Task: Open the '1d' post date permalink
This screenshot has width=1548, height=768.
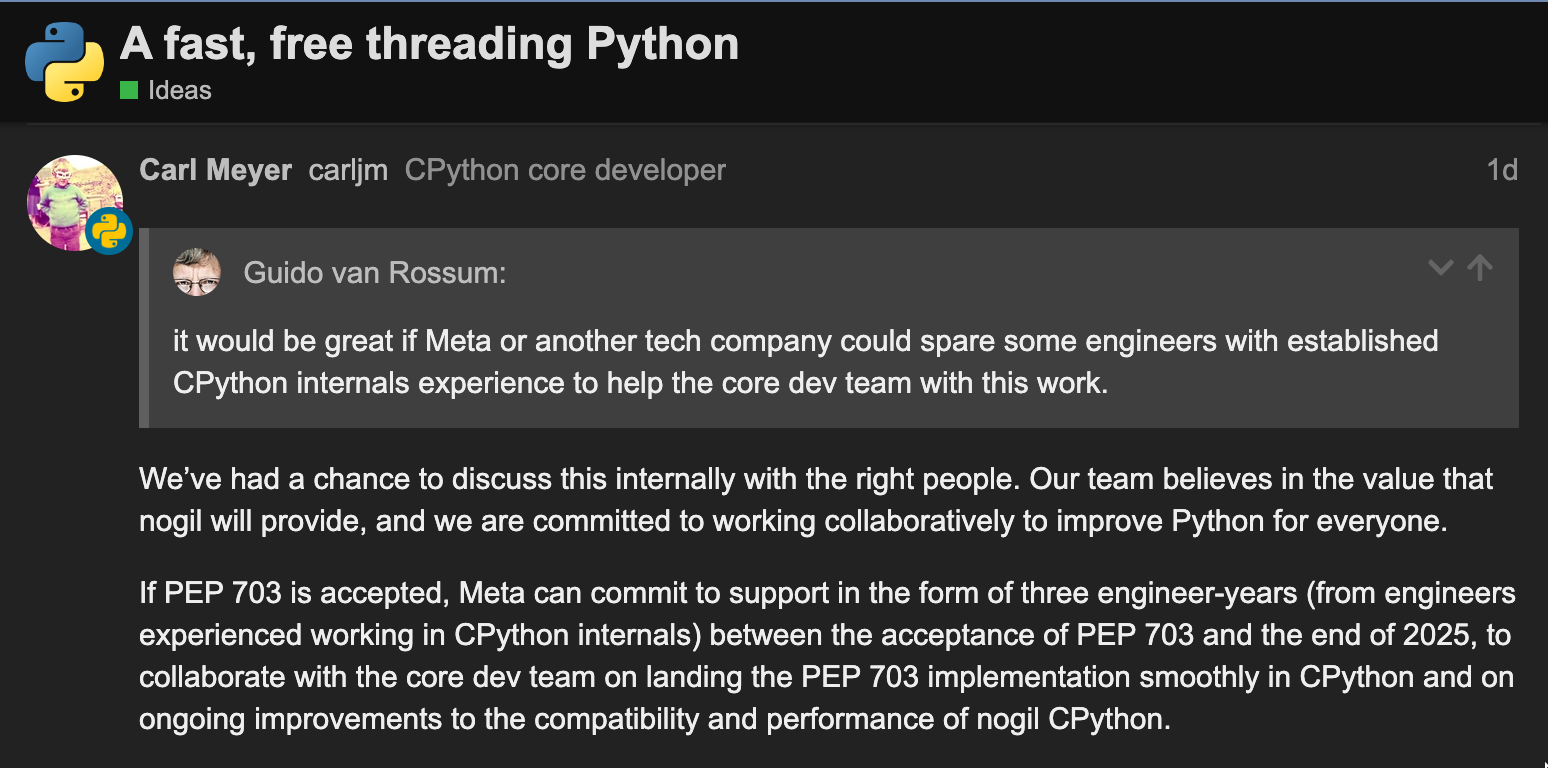Action: (1502, 170)
